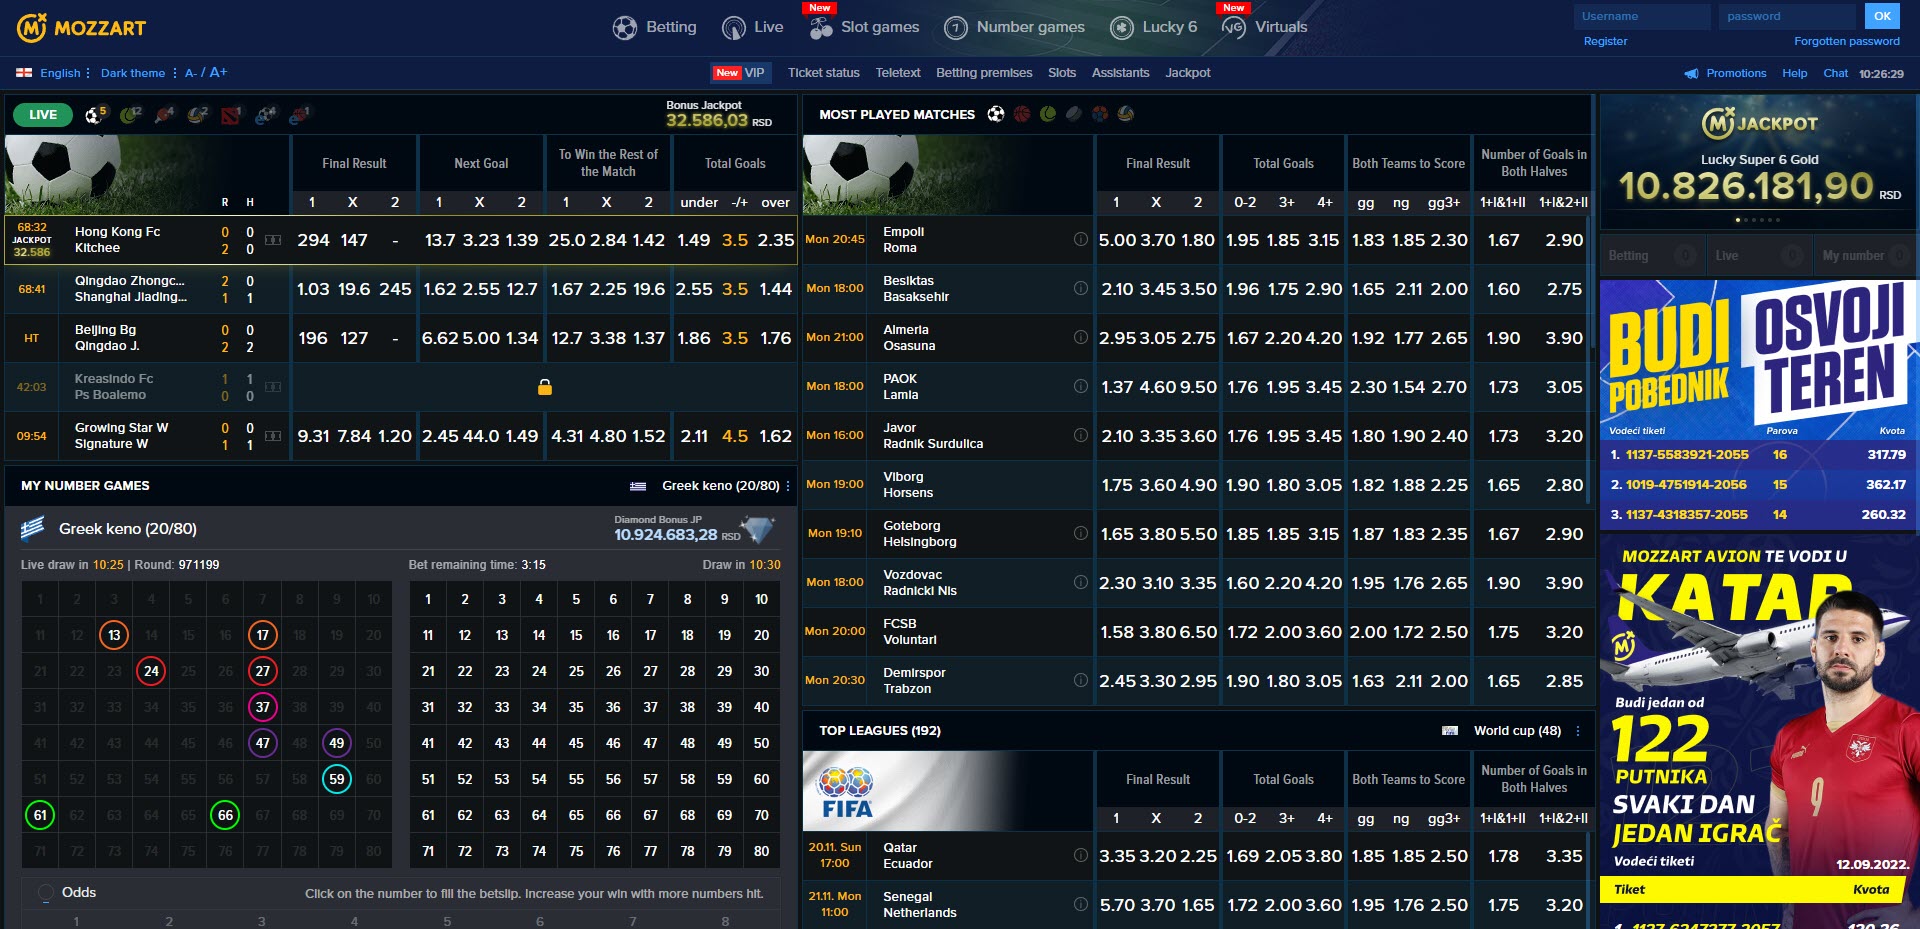The height and width of the screenshot is (929, 1920).
Task: Show info for PAOK vs Lamia match
Action: (x=1081, y=387)
